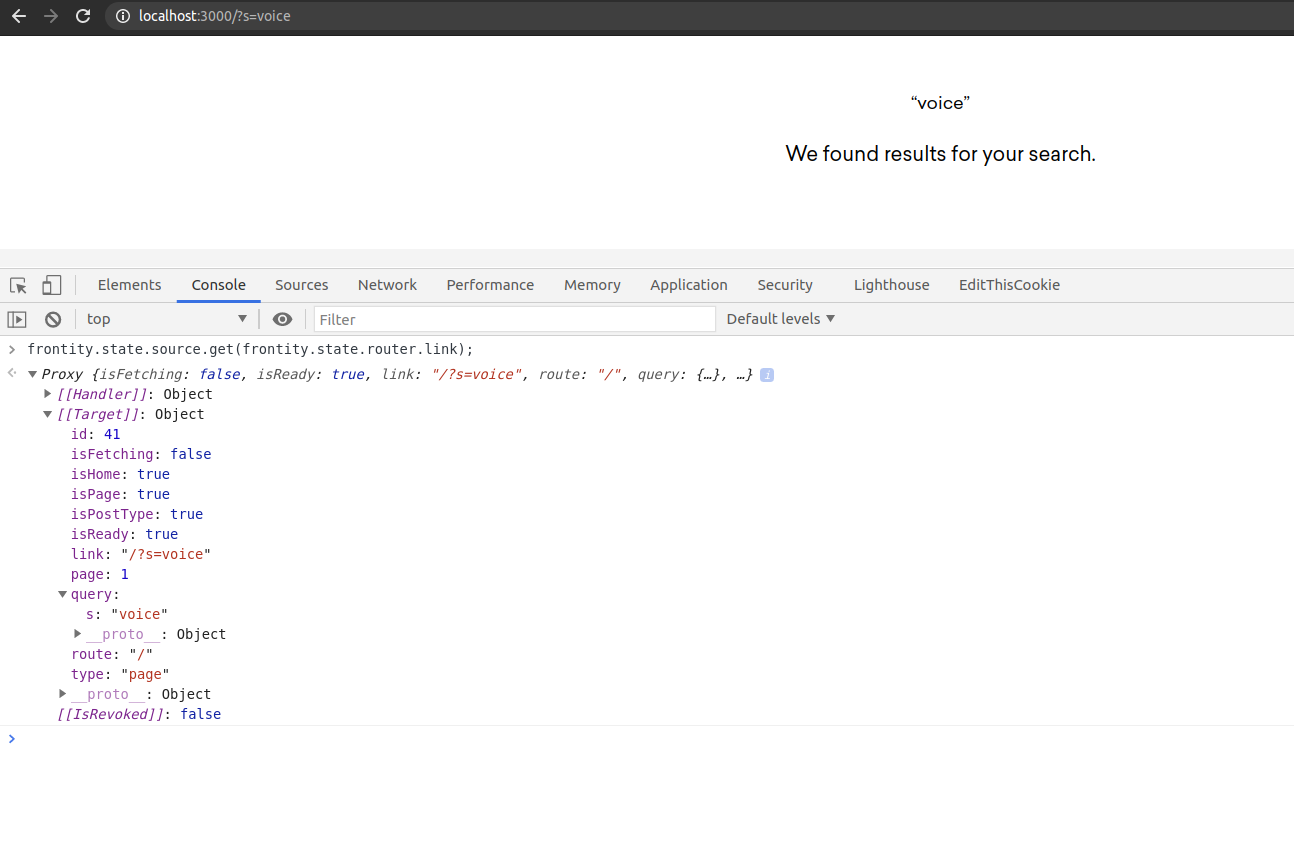Open the Elements tab

(129, 285)
